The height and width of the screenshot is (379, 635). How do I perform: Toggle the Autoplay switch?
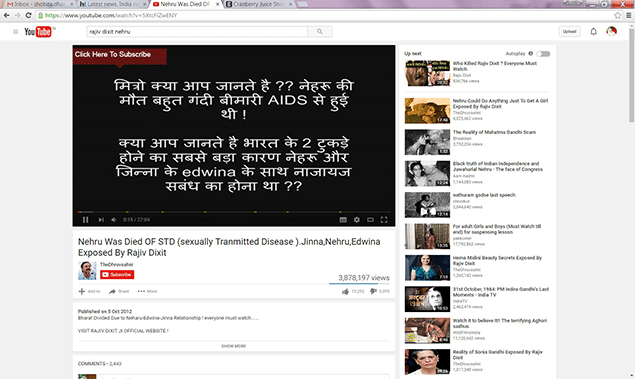[x=543, y=53]
